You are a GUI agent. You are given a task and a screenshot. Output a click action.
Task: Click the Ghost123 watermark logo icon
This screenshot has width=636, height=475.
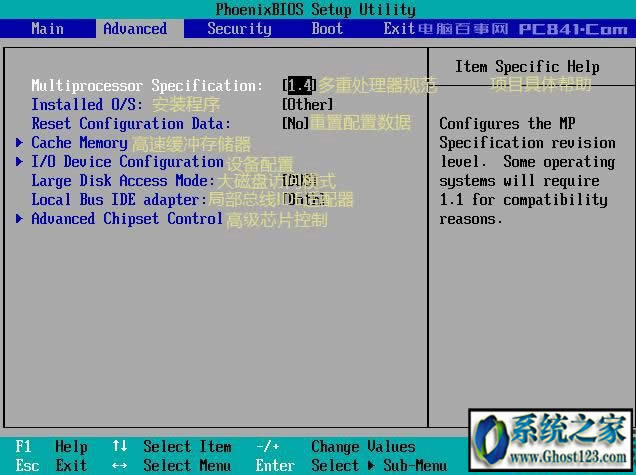(x=492, y=438)
